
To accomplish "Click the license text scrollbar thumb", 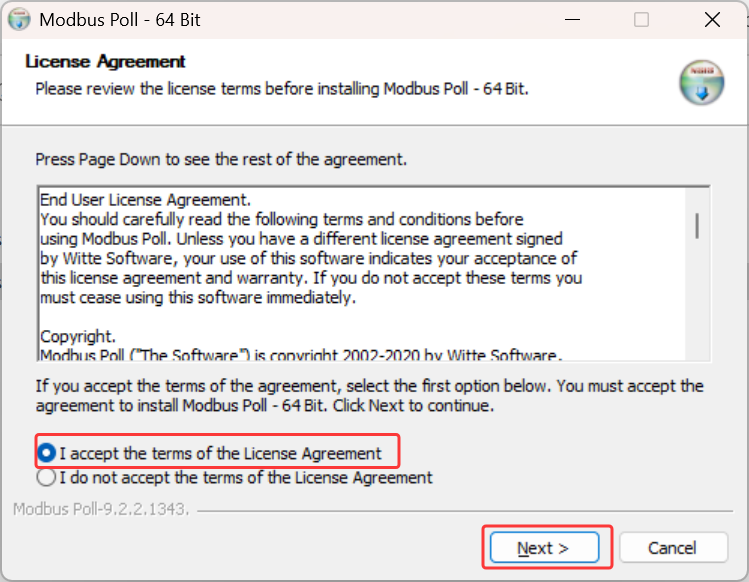I will (697, 226).
